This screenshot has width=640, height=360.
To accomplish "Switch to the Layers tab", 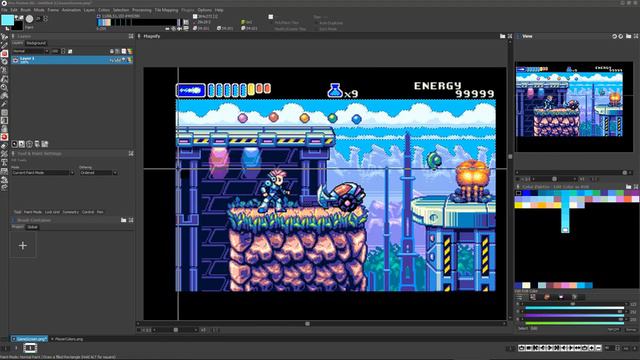I will click(x=18, y=43).
